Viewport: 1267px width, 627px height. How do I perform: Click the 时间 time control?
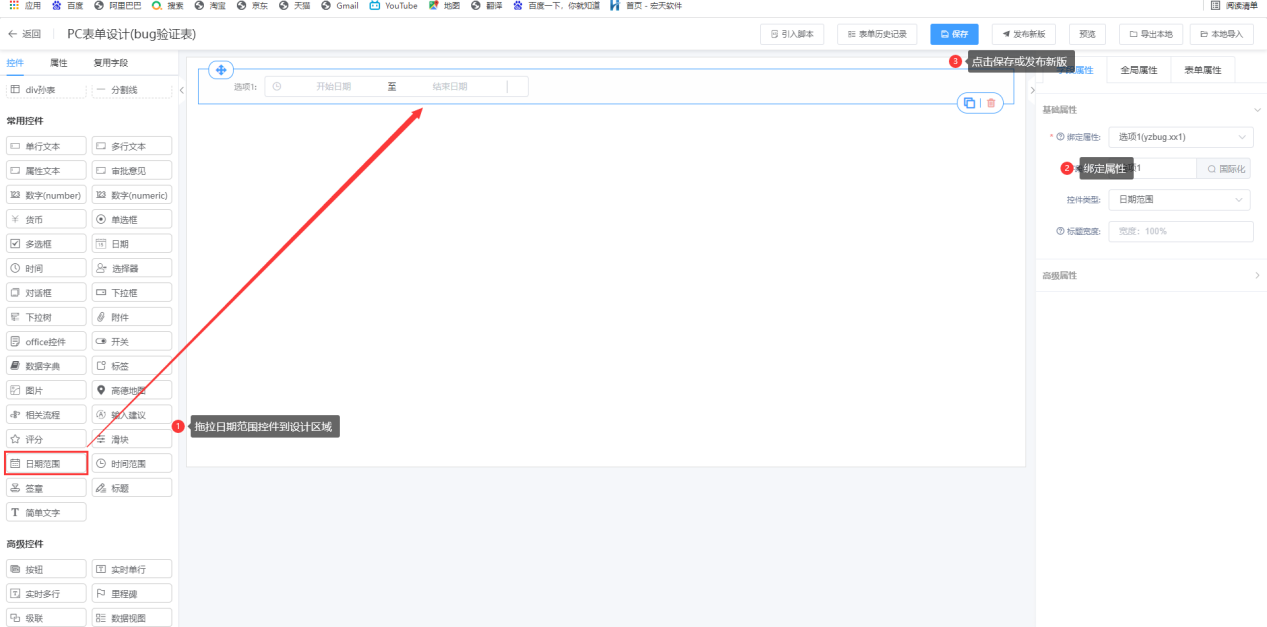(46, 269)
